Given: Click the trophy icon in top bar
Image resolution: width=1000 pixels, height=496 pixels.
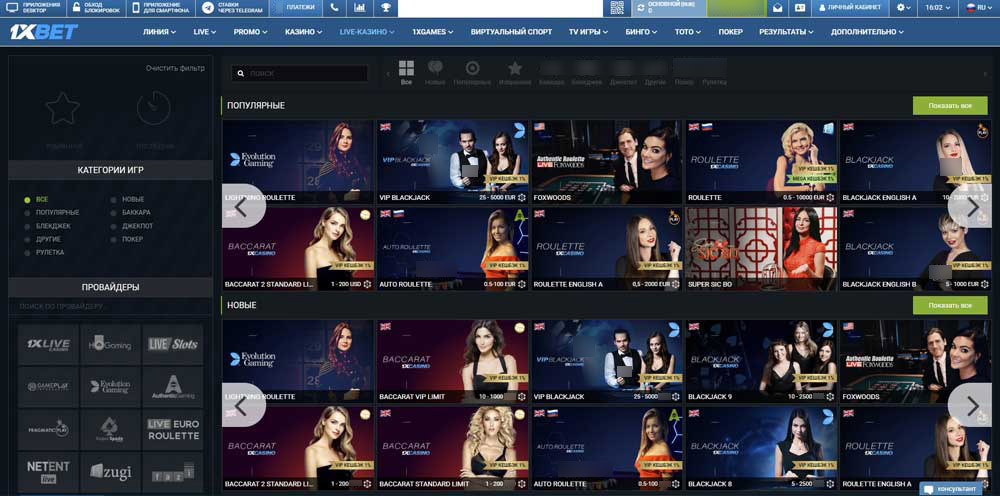Looking at the screenshot, I should 384,7.
